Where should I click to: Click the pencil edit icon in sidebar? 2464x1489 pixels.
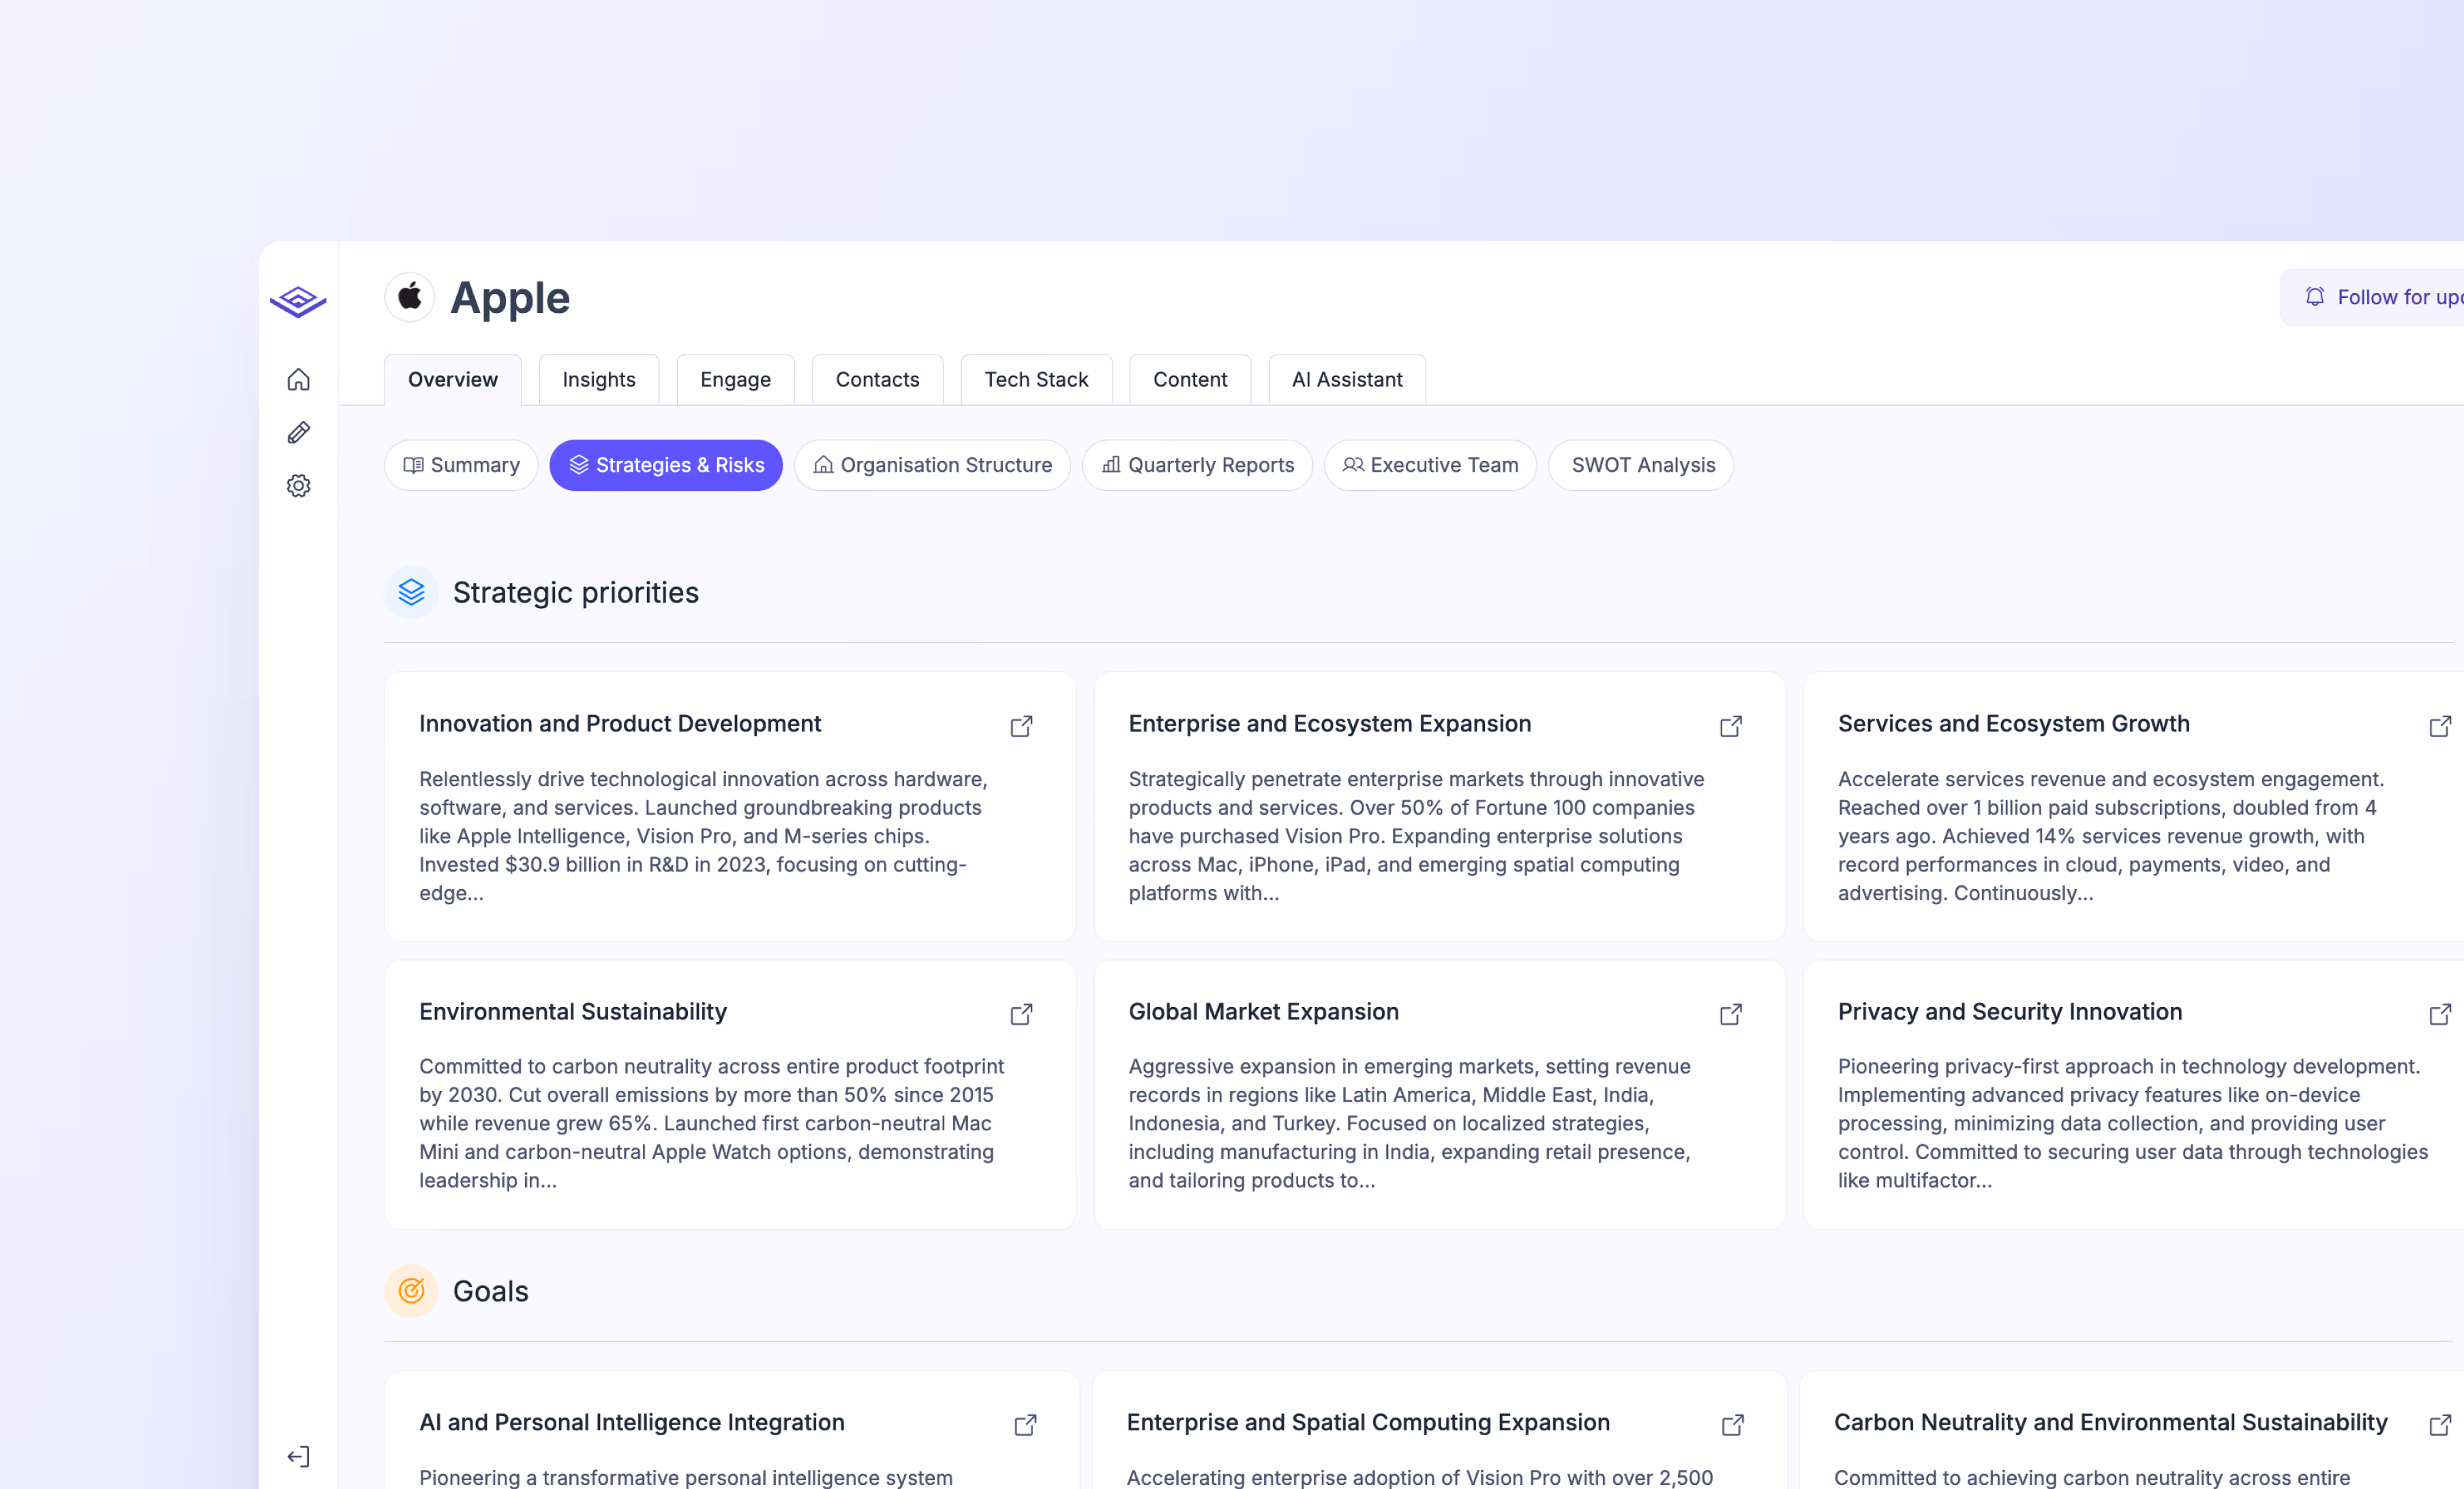click(x=298, y=432)
